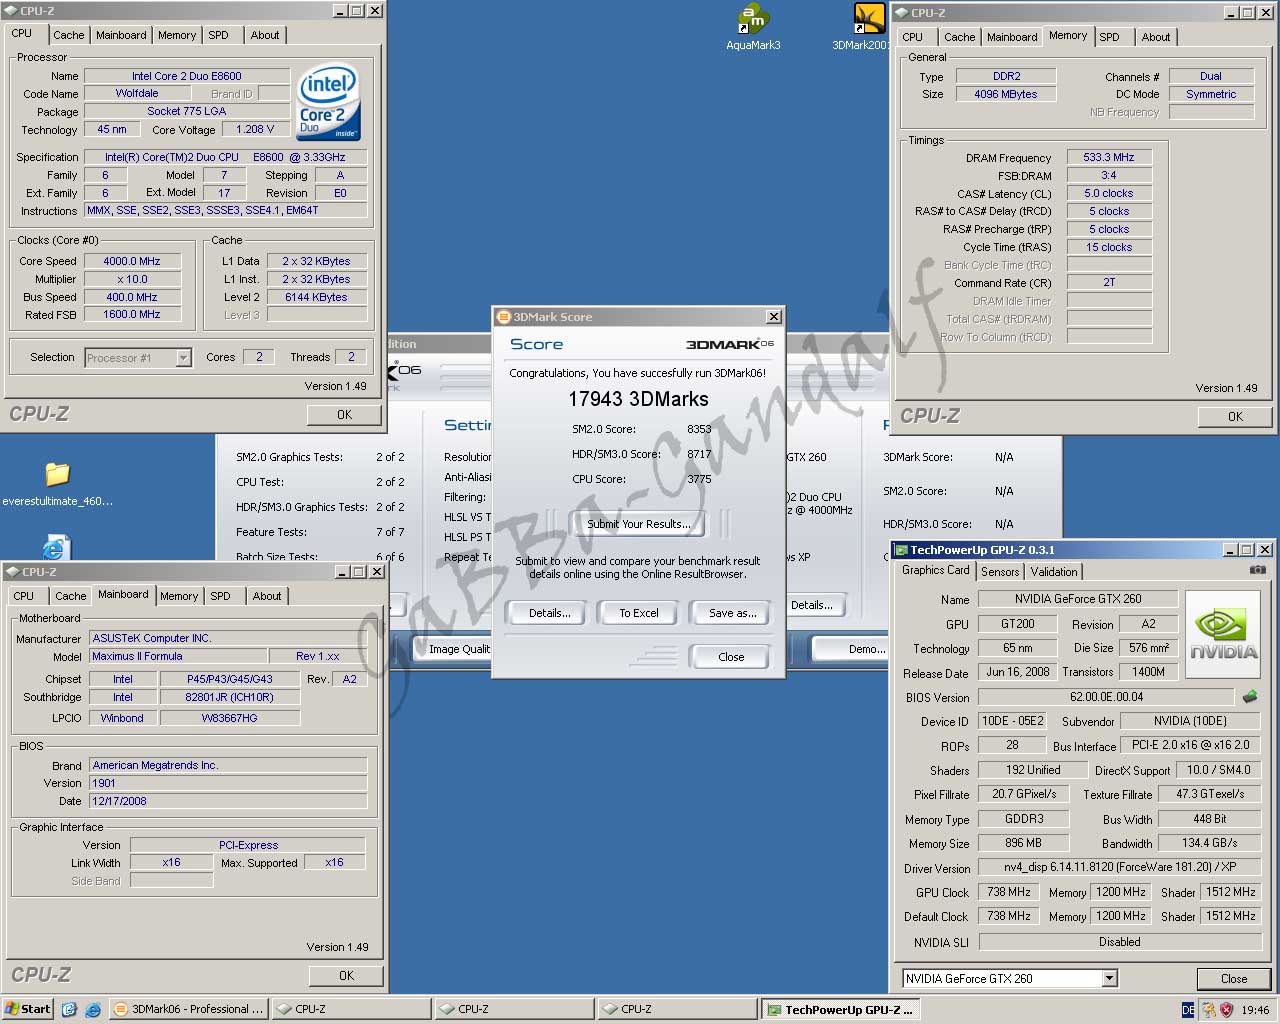1280x1024 pixels.
Task: Open the Processor #1 selection dropdown
Action: pyautogui.click(x=183, y=357)
